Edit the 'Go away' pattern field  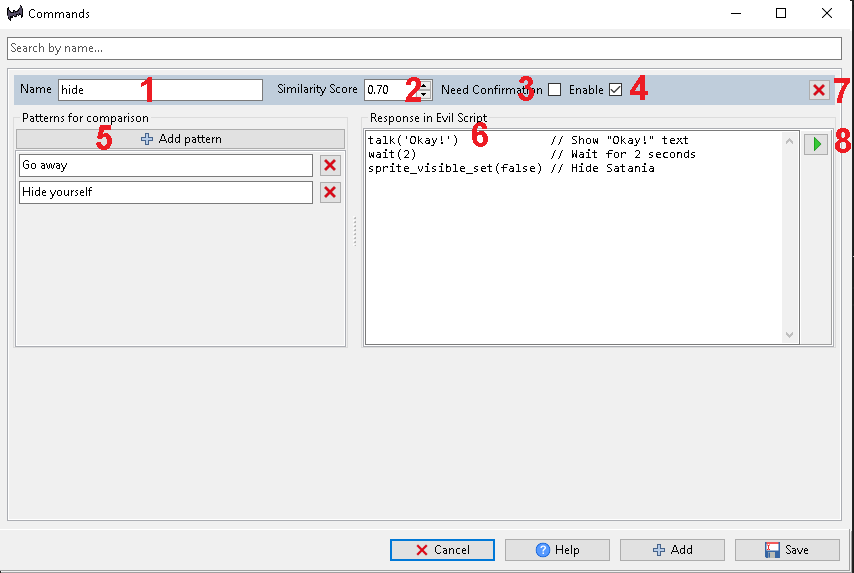[x=165, y=165]
